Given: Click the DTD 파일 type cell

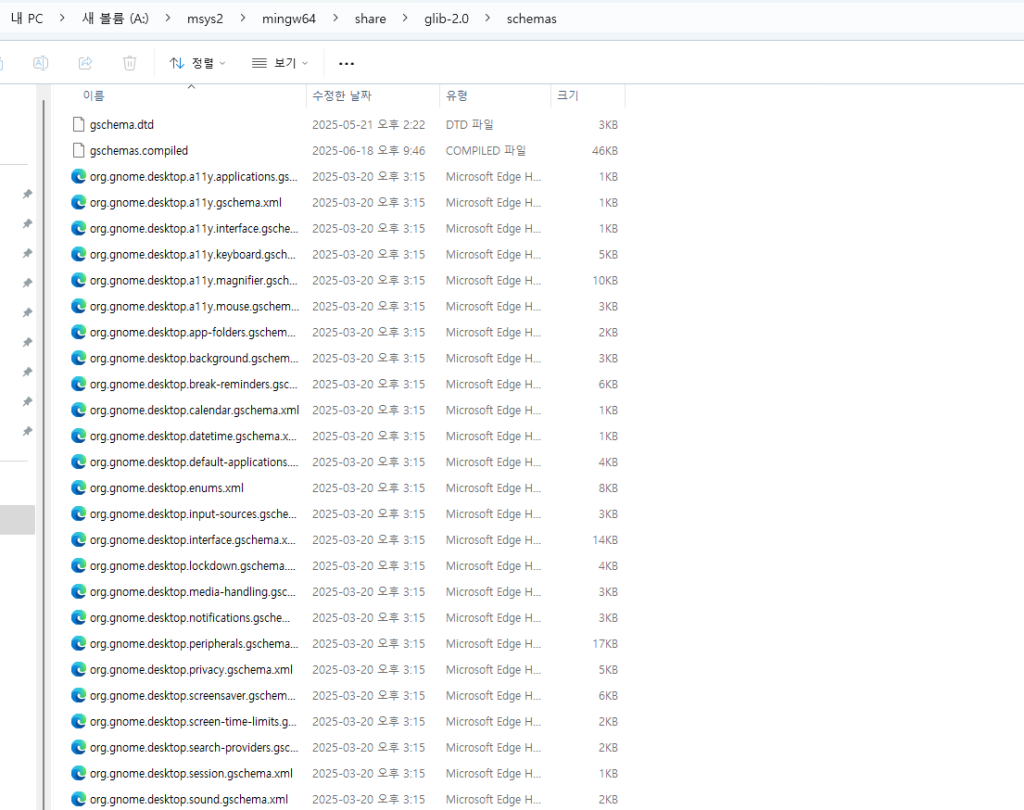Looking at the screenshot, I should [x=470, y=125].
